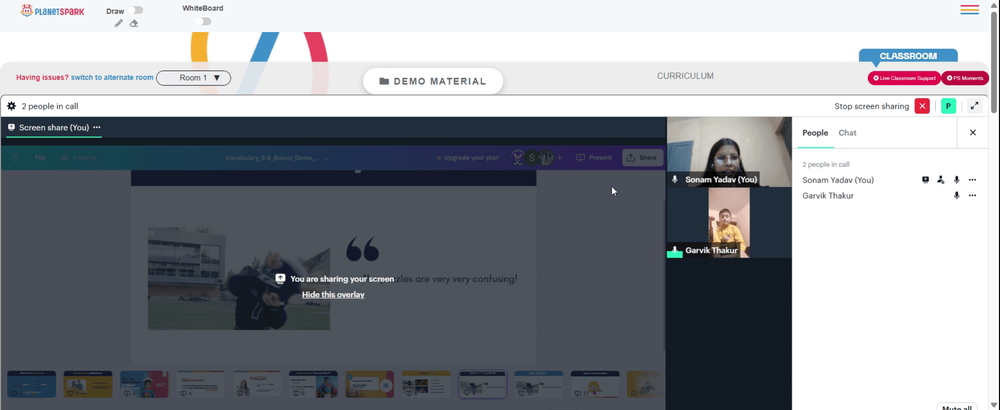Select the Hello slide thumbnail
The width and height of the screenshot is (1000, 410).
coord(257,384)
